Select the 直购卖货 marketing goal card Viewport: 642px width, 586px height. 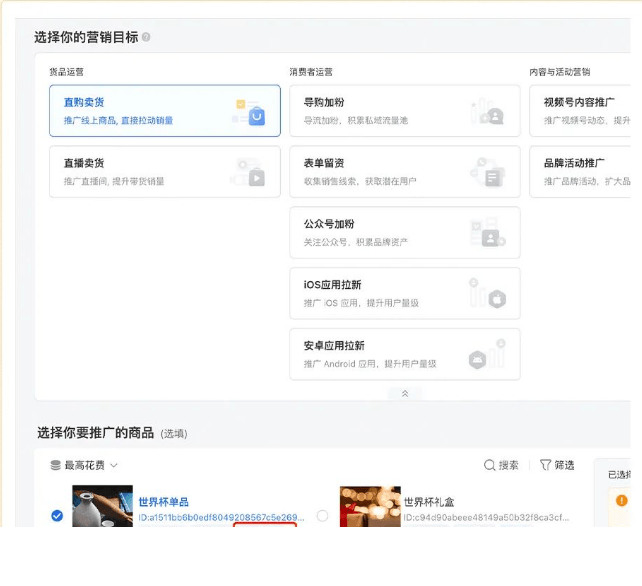pyautogui.click(x=165, y=111)
